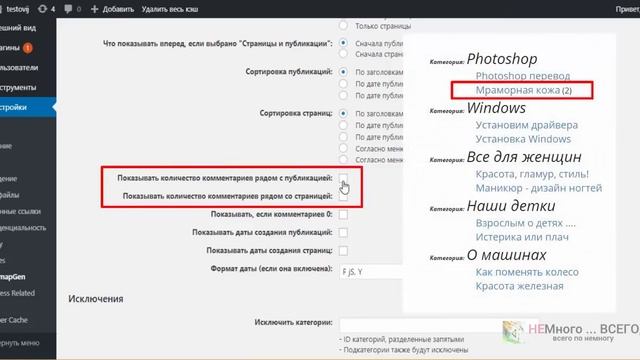The height and width of the screenshot is (360, 640).
Task: Open the Инструменты sidebar menu
Action: coord(18,87)
